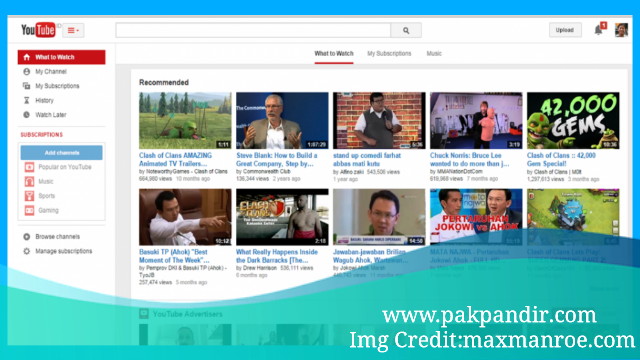
Task: Click the Upload button
Action: 564,30
